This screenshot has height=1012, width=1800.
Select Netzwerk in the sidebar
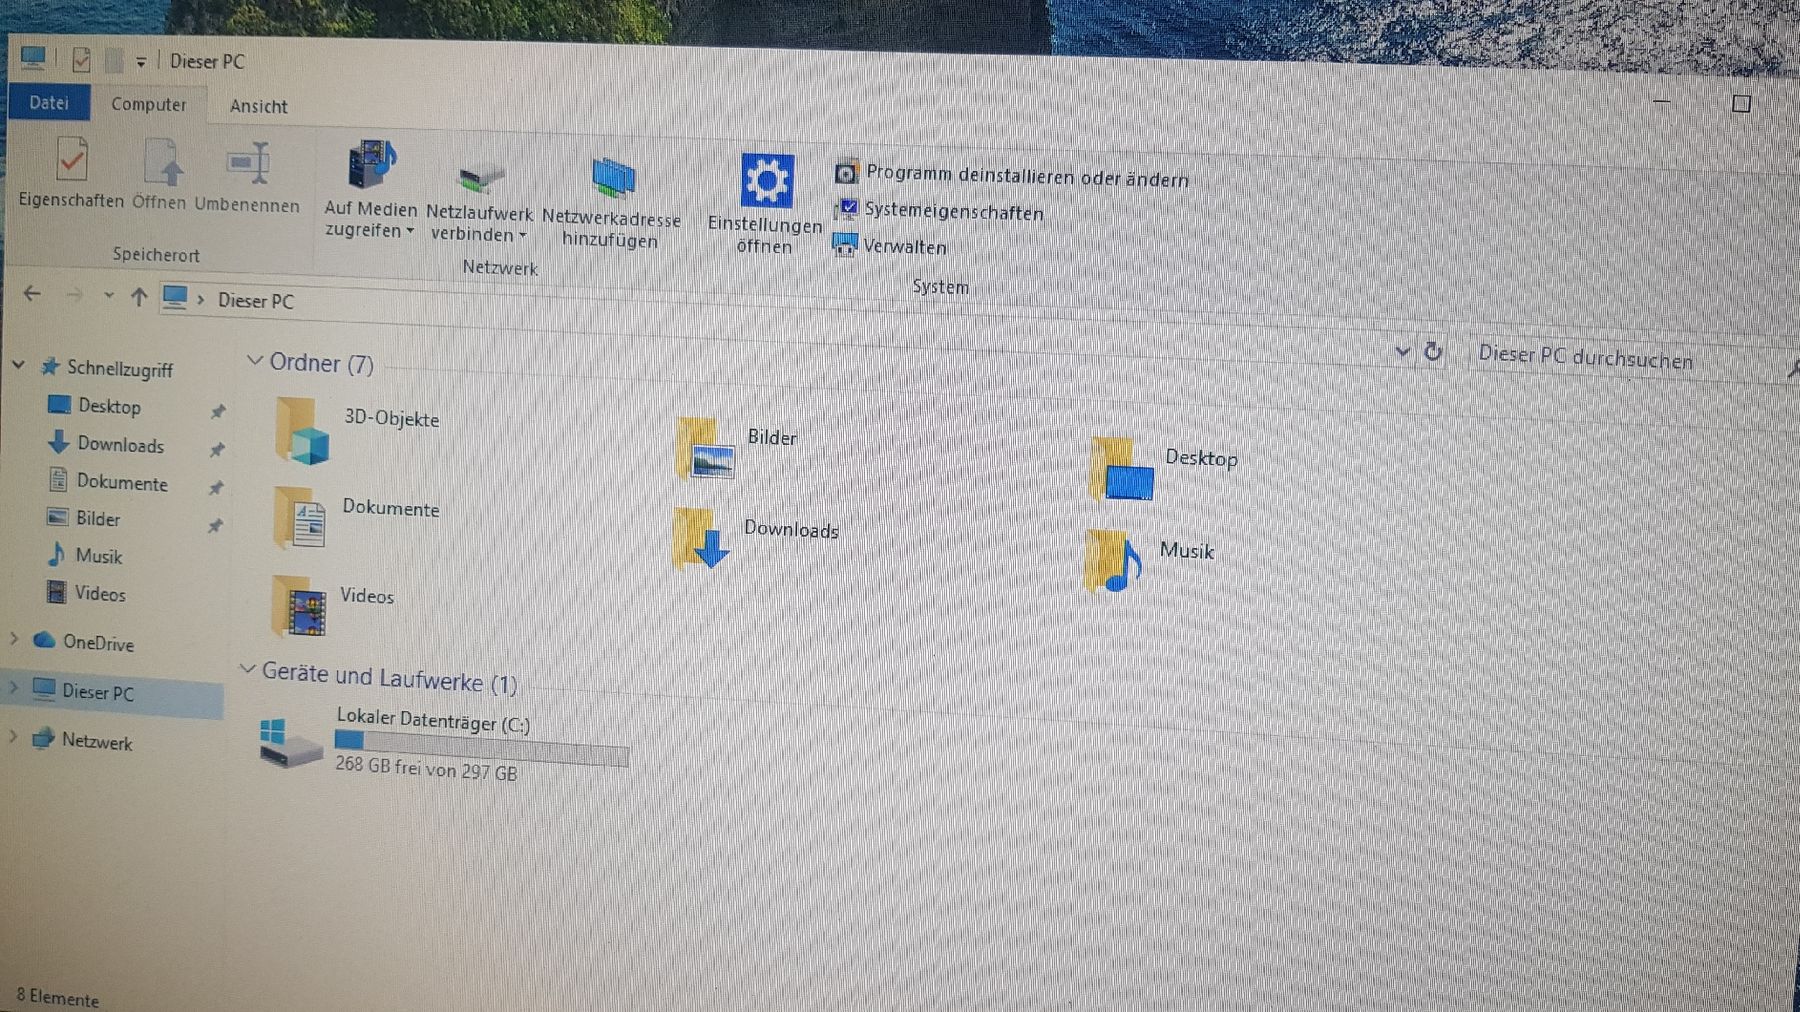pyautogui.click(x=96, y=741)
